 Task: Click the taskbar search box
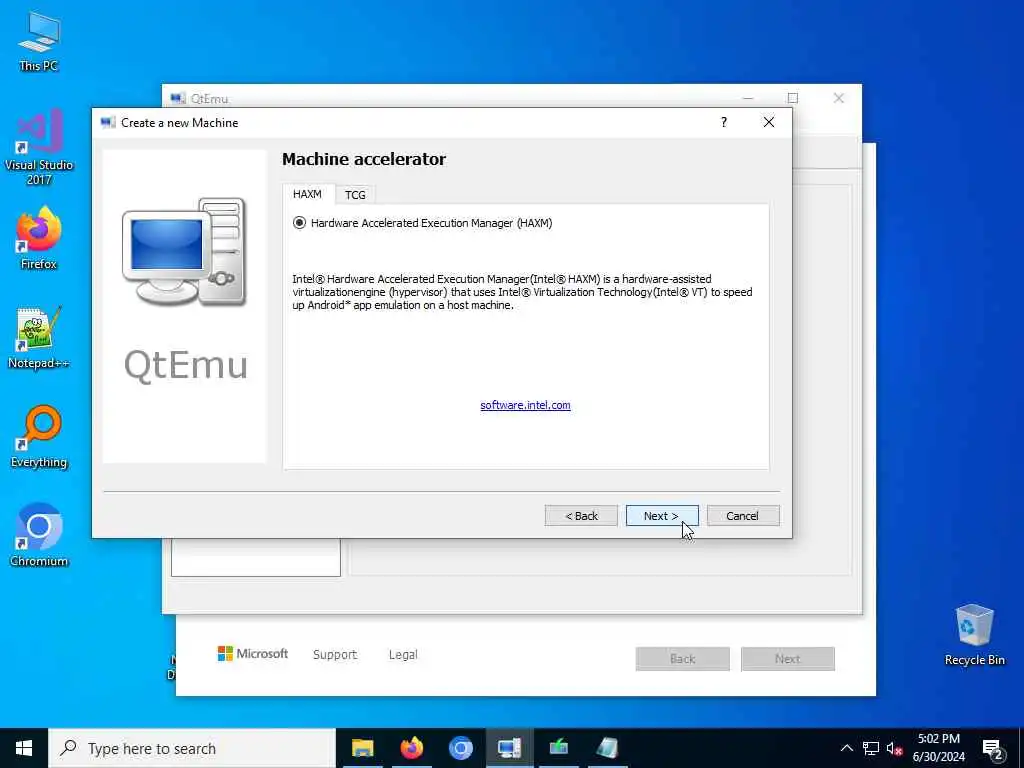[x=192, y=748]
